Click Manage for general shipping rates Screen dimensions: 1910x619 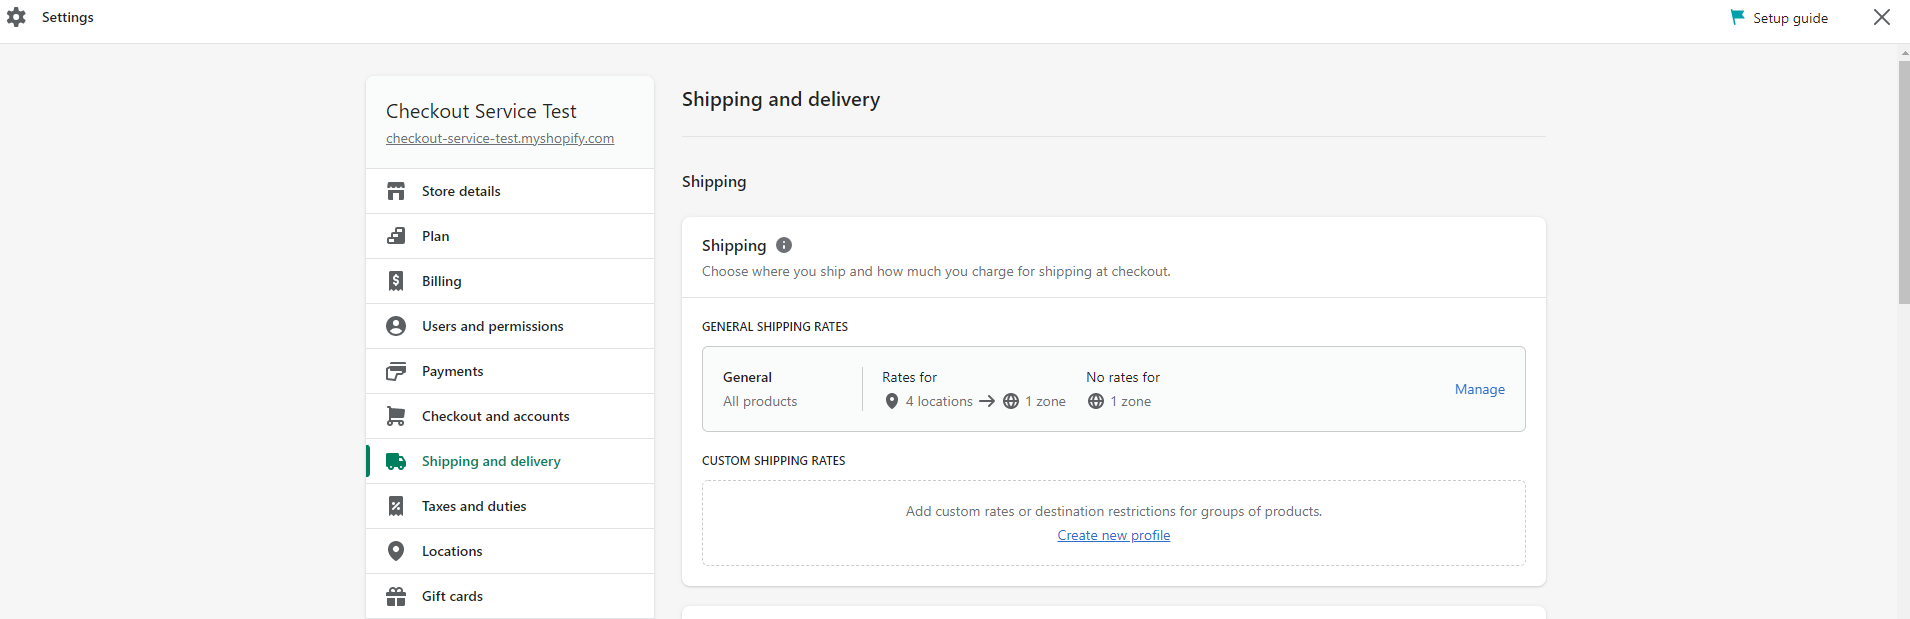pos(1480,389)
